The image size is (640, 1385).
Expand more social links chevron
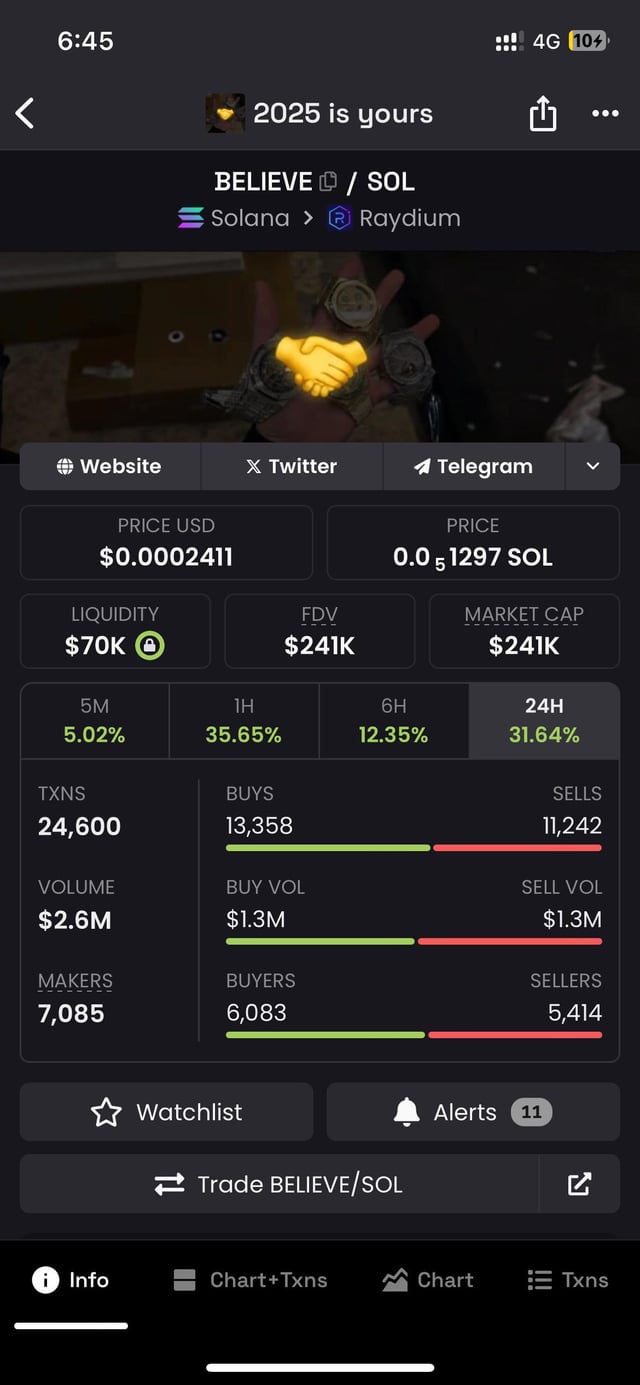tap(593, 466)
